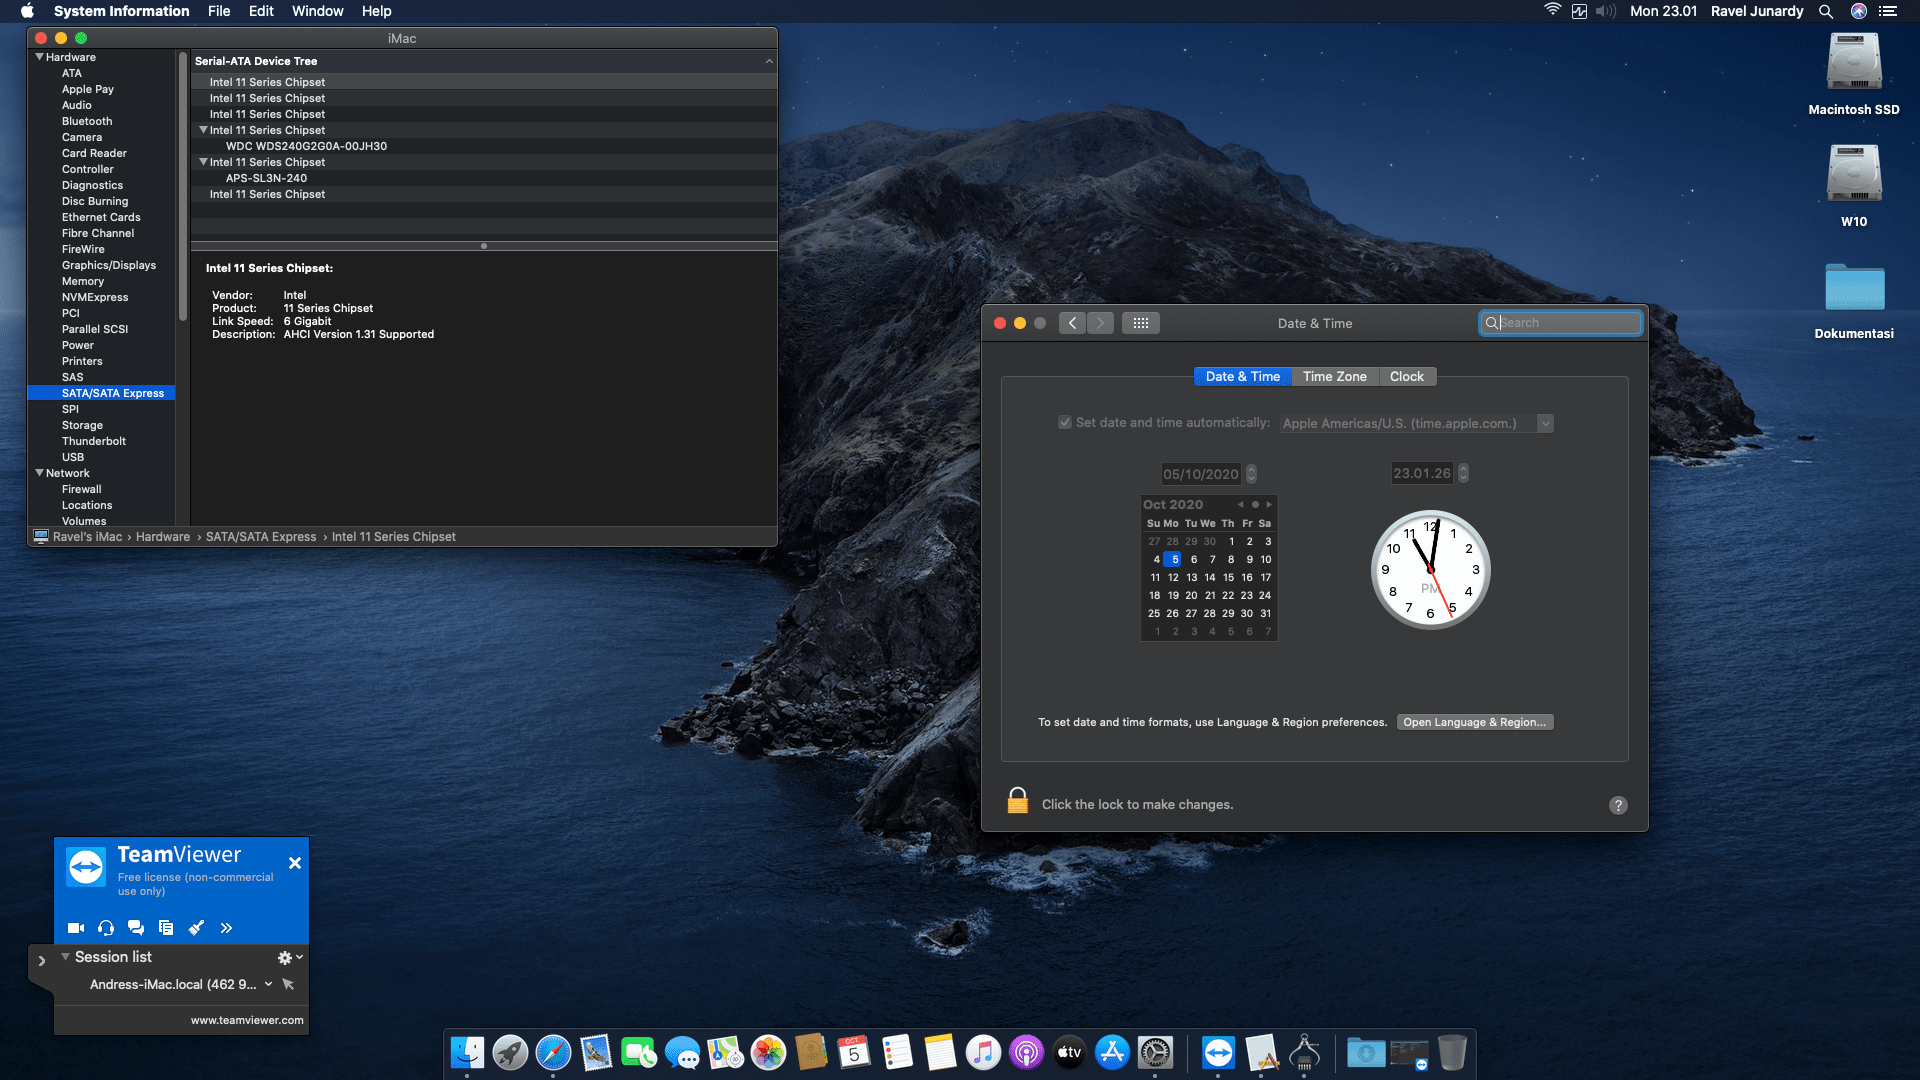Click the analog clock face
The image size is (1920, 1080).
click(1430, 570)
